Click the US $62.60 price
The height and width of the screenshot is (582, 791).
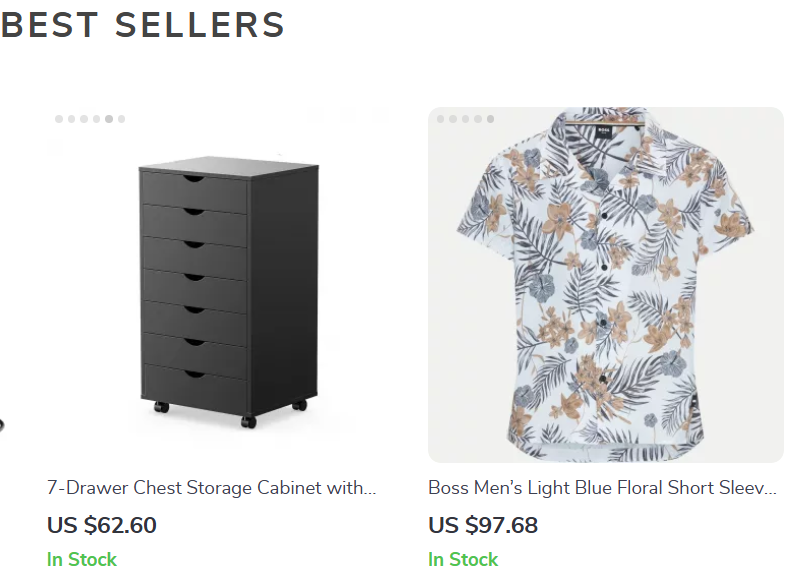[x=102, y=525]
